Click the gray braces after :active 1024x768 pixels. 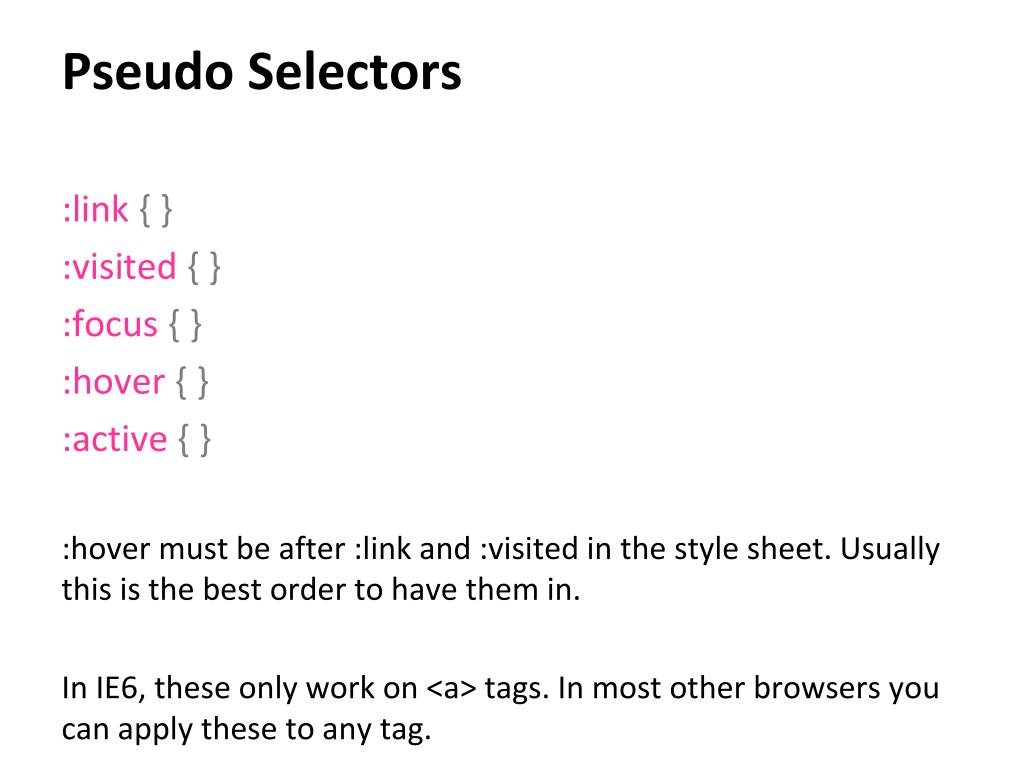pos(195,440)
